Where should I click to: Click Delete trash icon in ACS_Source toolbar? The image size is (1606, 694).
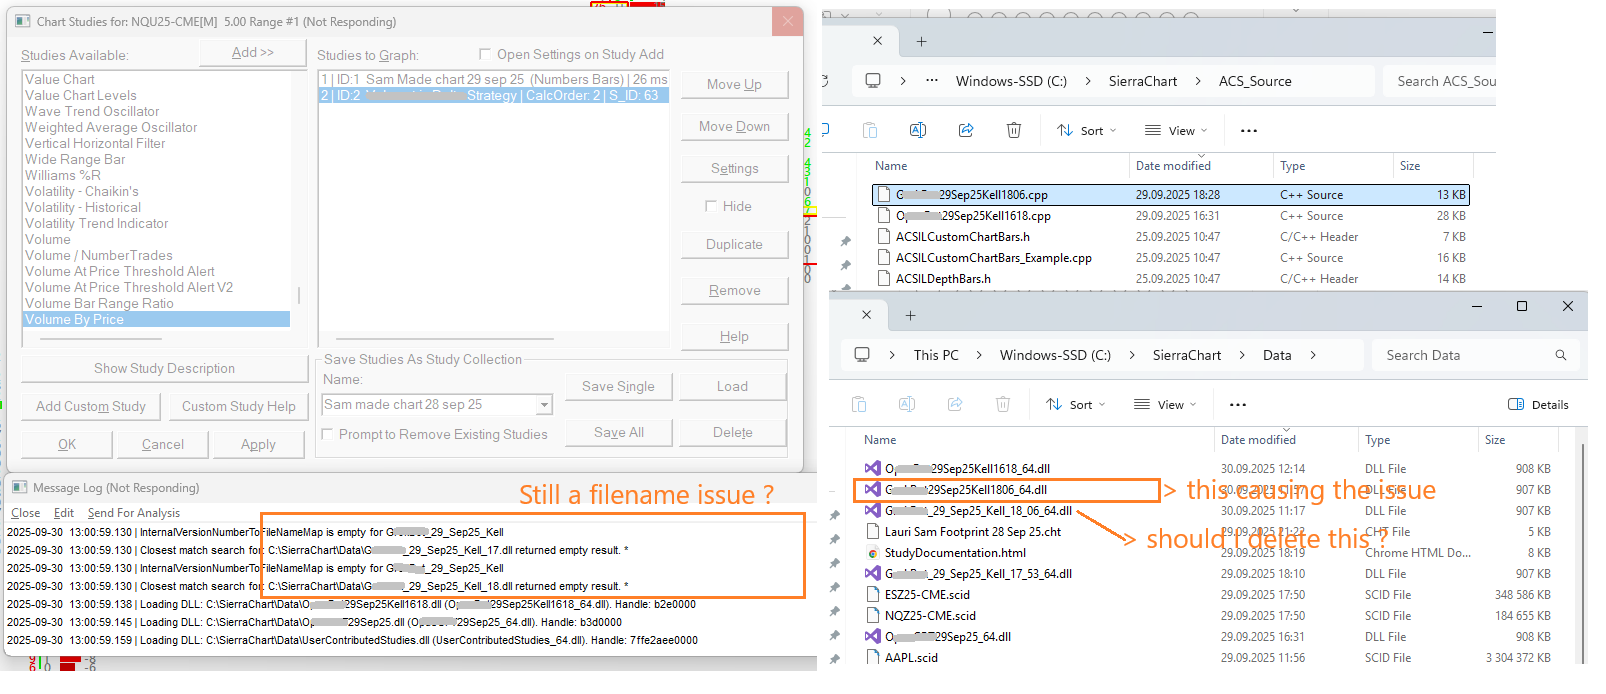[x=1013, y=130]
